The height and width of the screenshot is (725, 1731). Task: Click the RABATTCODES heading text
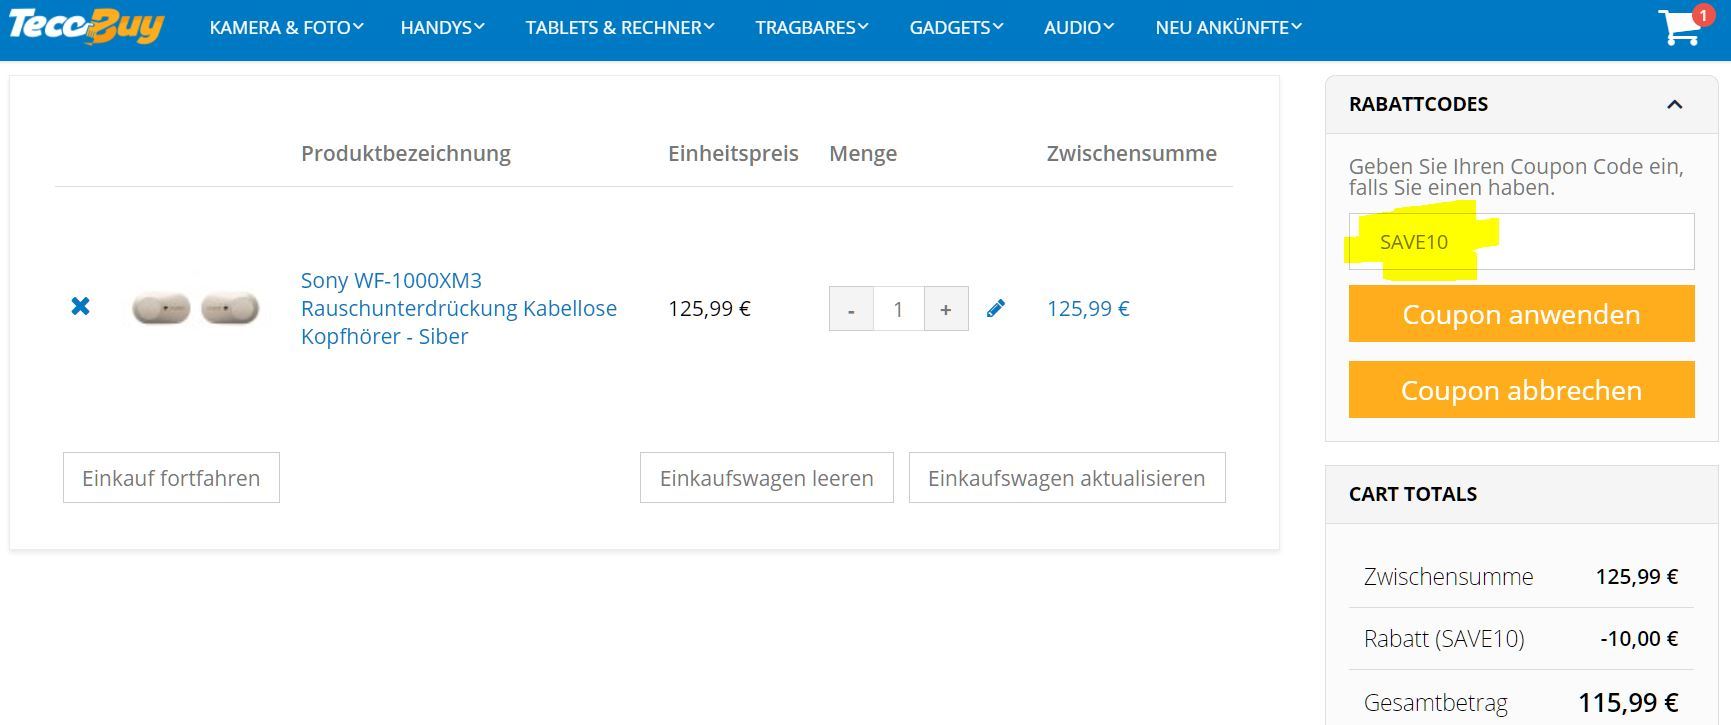pos(1418,104)
